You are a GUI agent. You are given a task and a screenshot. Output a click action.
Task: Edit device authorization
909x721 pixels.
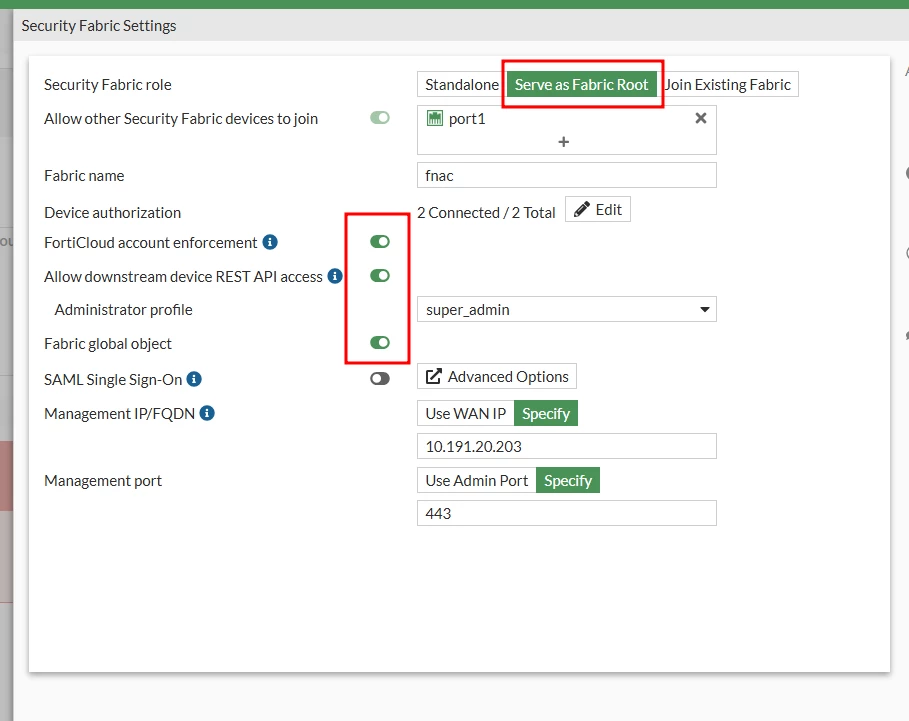pos(598,210)
